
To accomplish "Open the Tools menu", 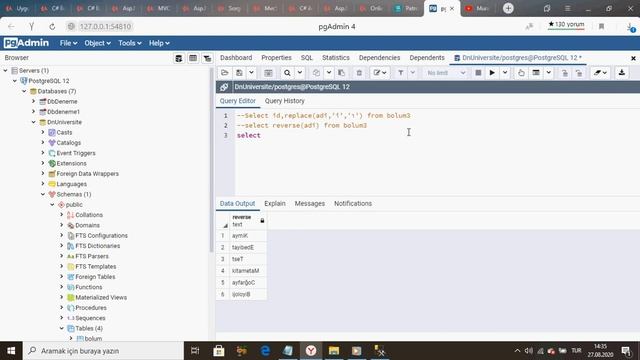I will [x=130, y=43].
